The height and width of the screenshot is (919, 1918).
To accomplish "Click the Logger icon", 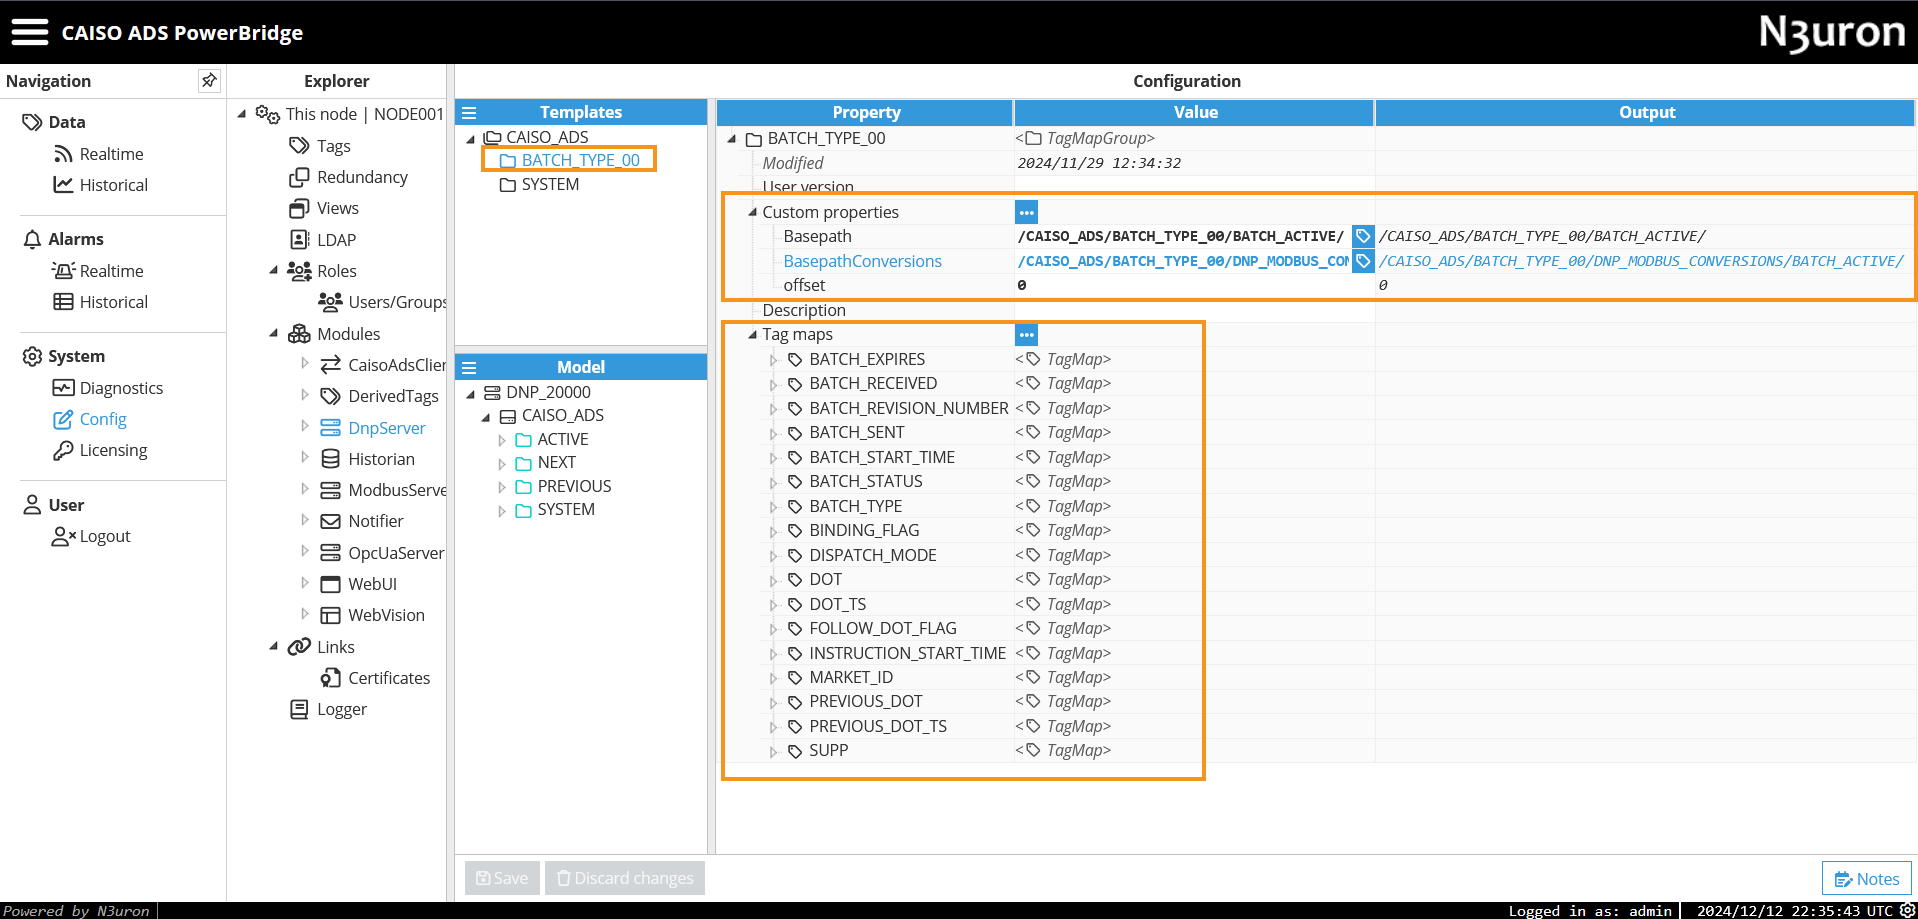I will [x=299, y=709].
